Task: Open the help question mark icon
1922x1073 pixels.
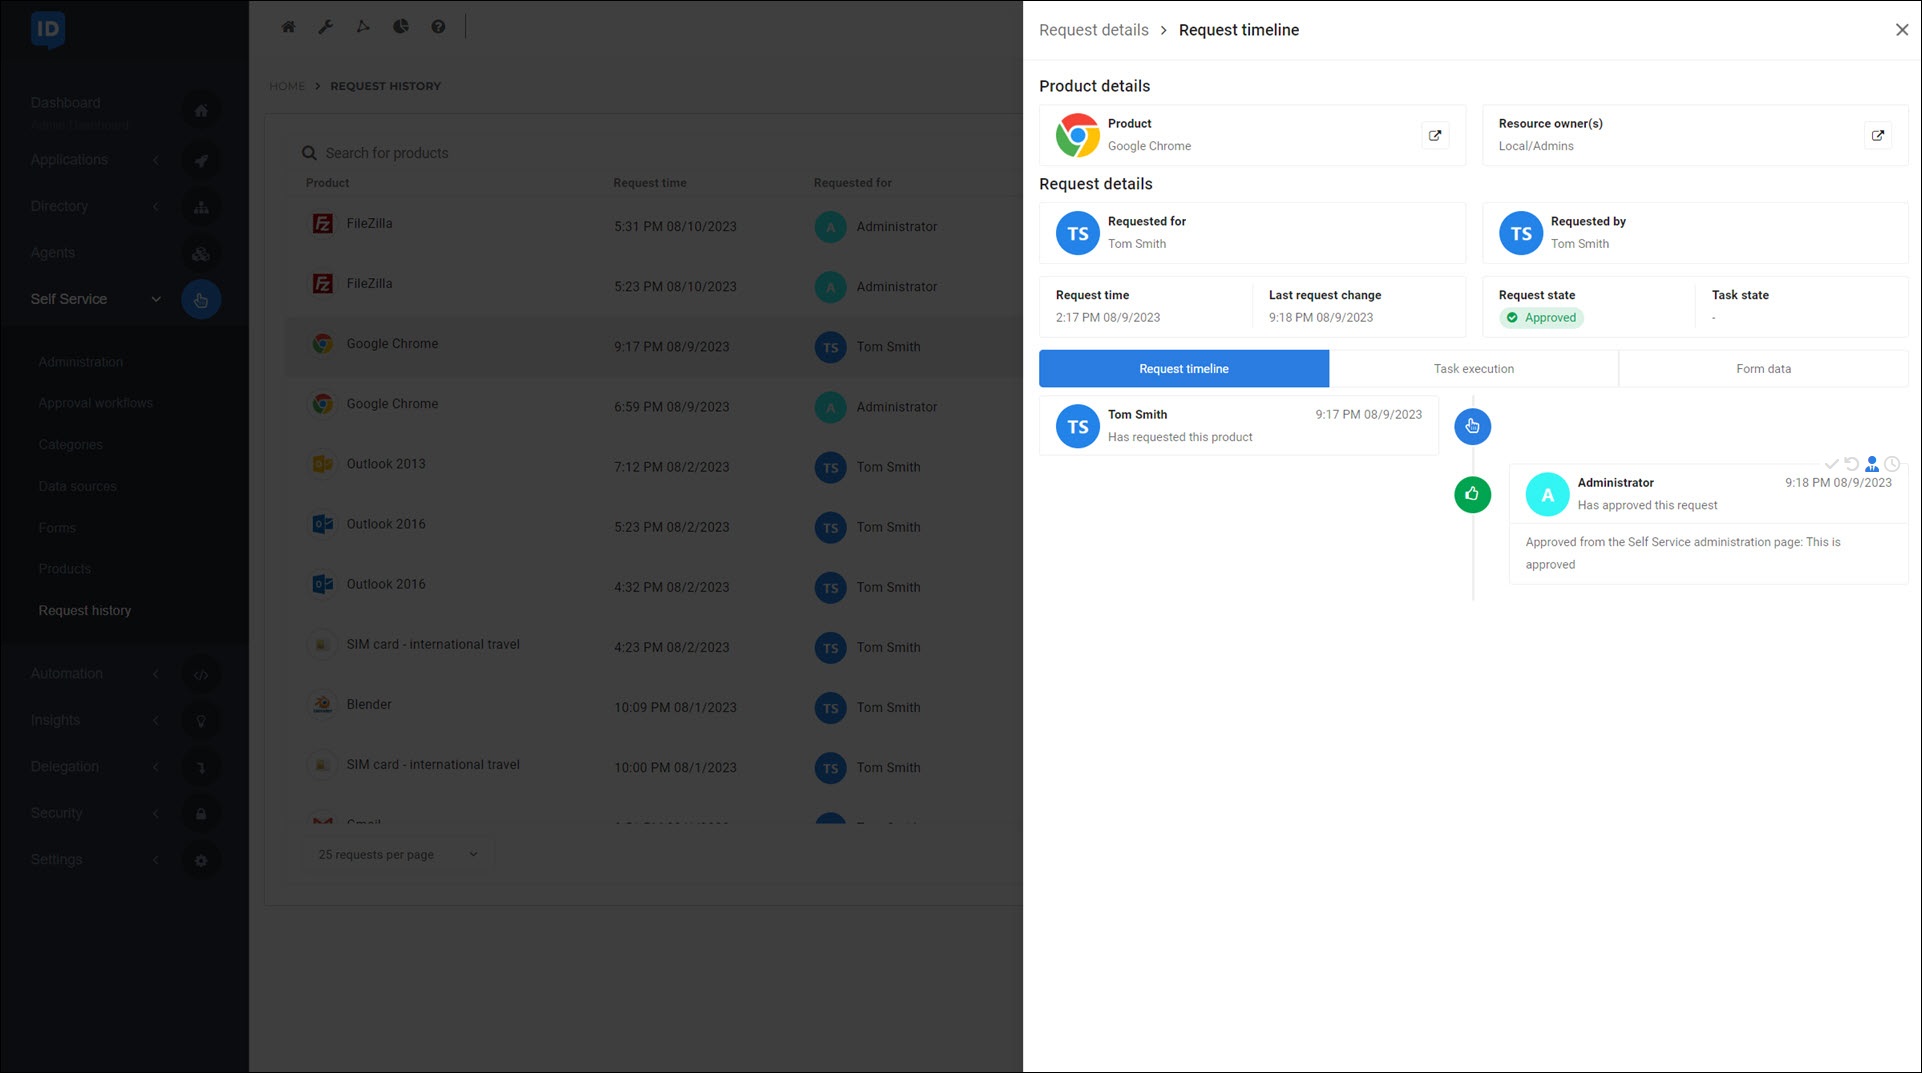Action: [438, 27]
